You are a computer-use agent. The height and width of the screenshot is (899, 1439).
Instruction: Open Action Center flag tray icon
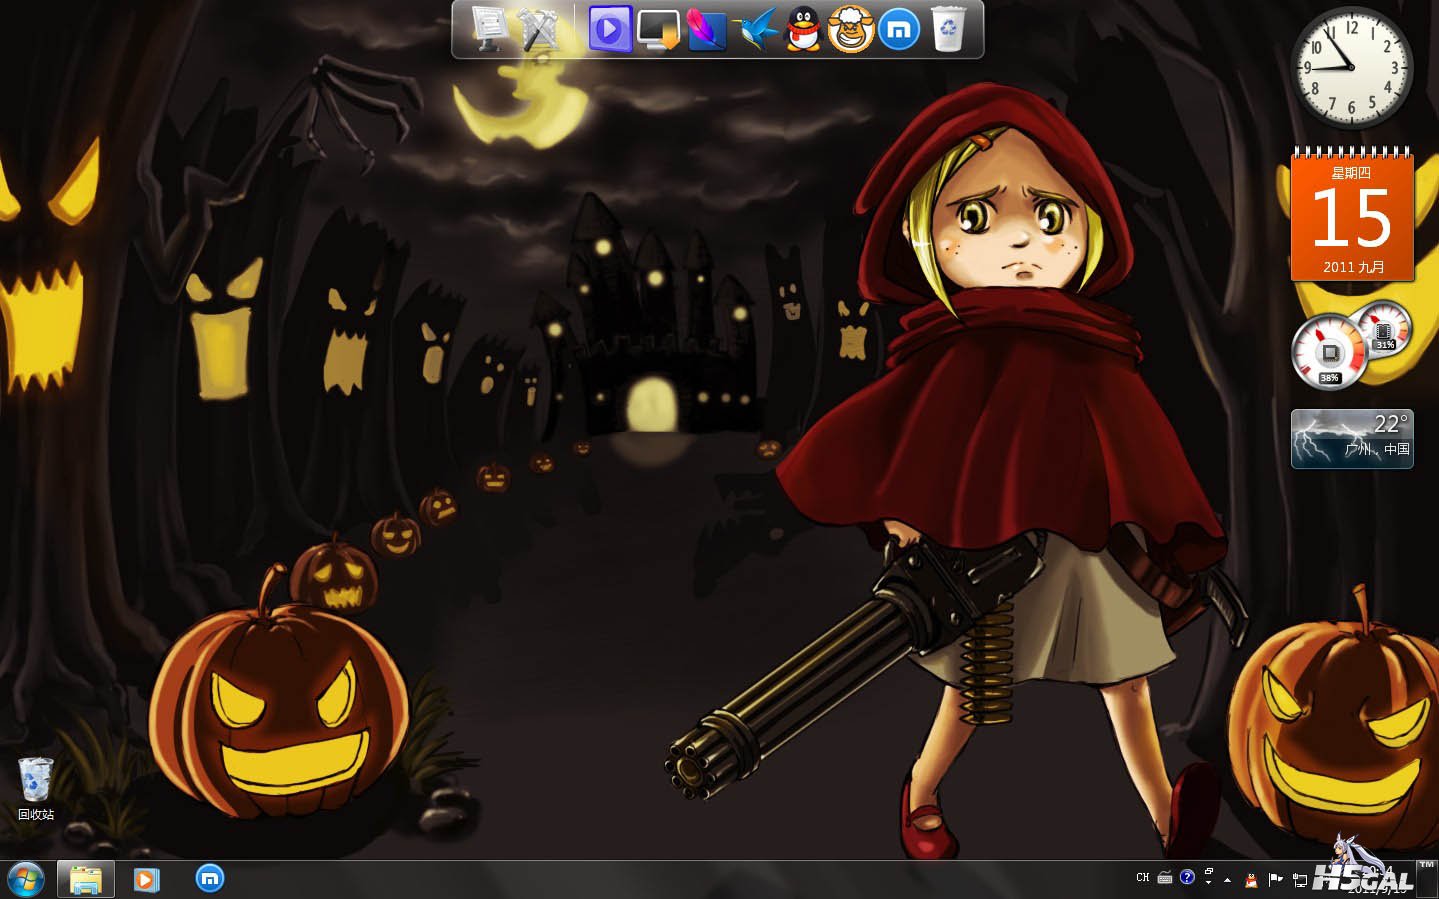tap(1275, 880)
